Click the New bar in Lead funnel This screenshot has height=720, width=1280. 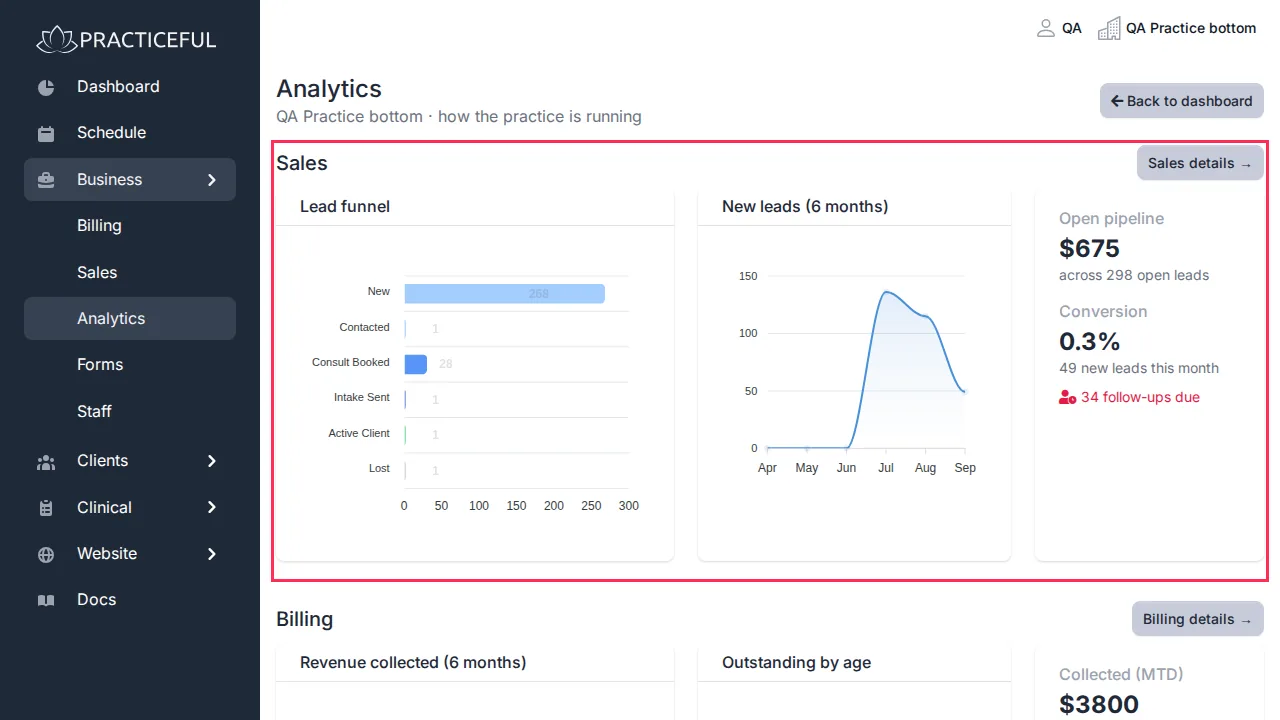tap(504, 293)
